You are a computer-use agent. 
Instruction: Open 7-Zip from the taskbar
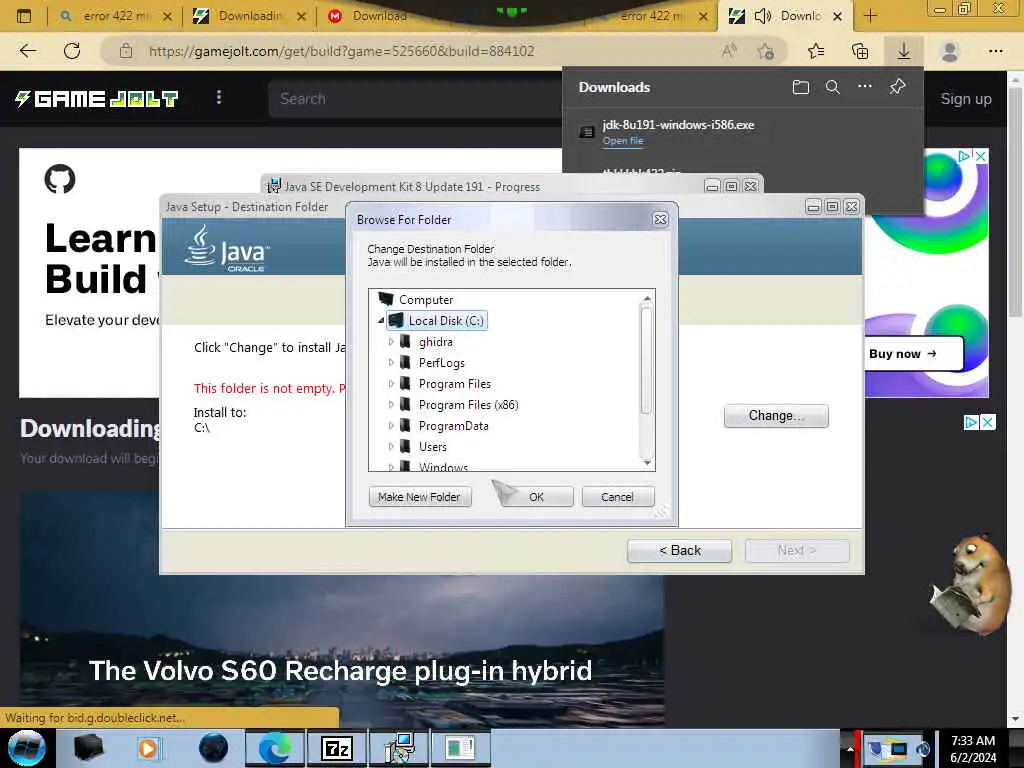[337, 748]
